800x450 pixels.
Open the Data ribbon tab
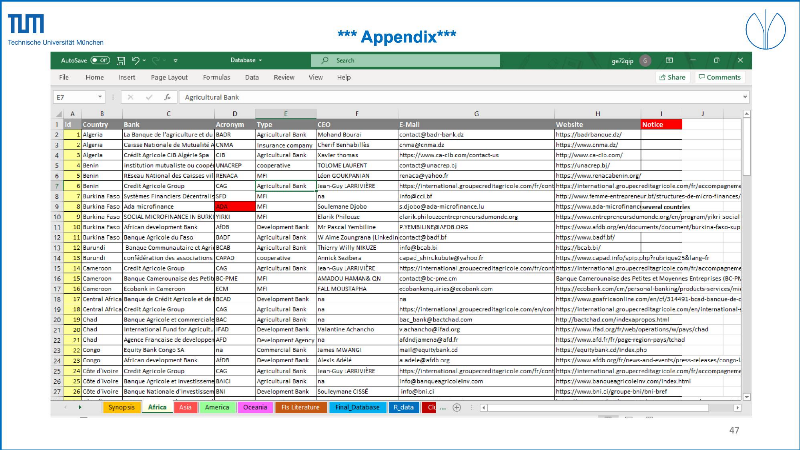(252, 78)
